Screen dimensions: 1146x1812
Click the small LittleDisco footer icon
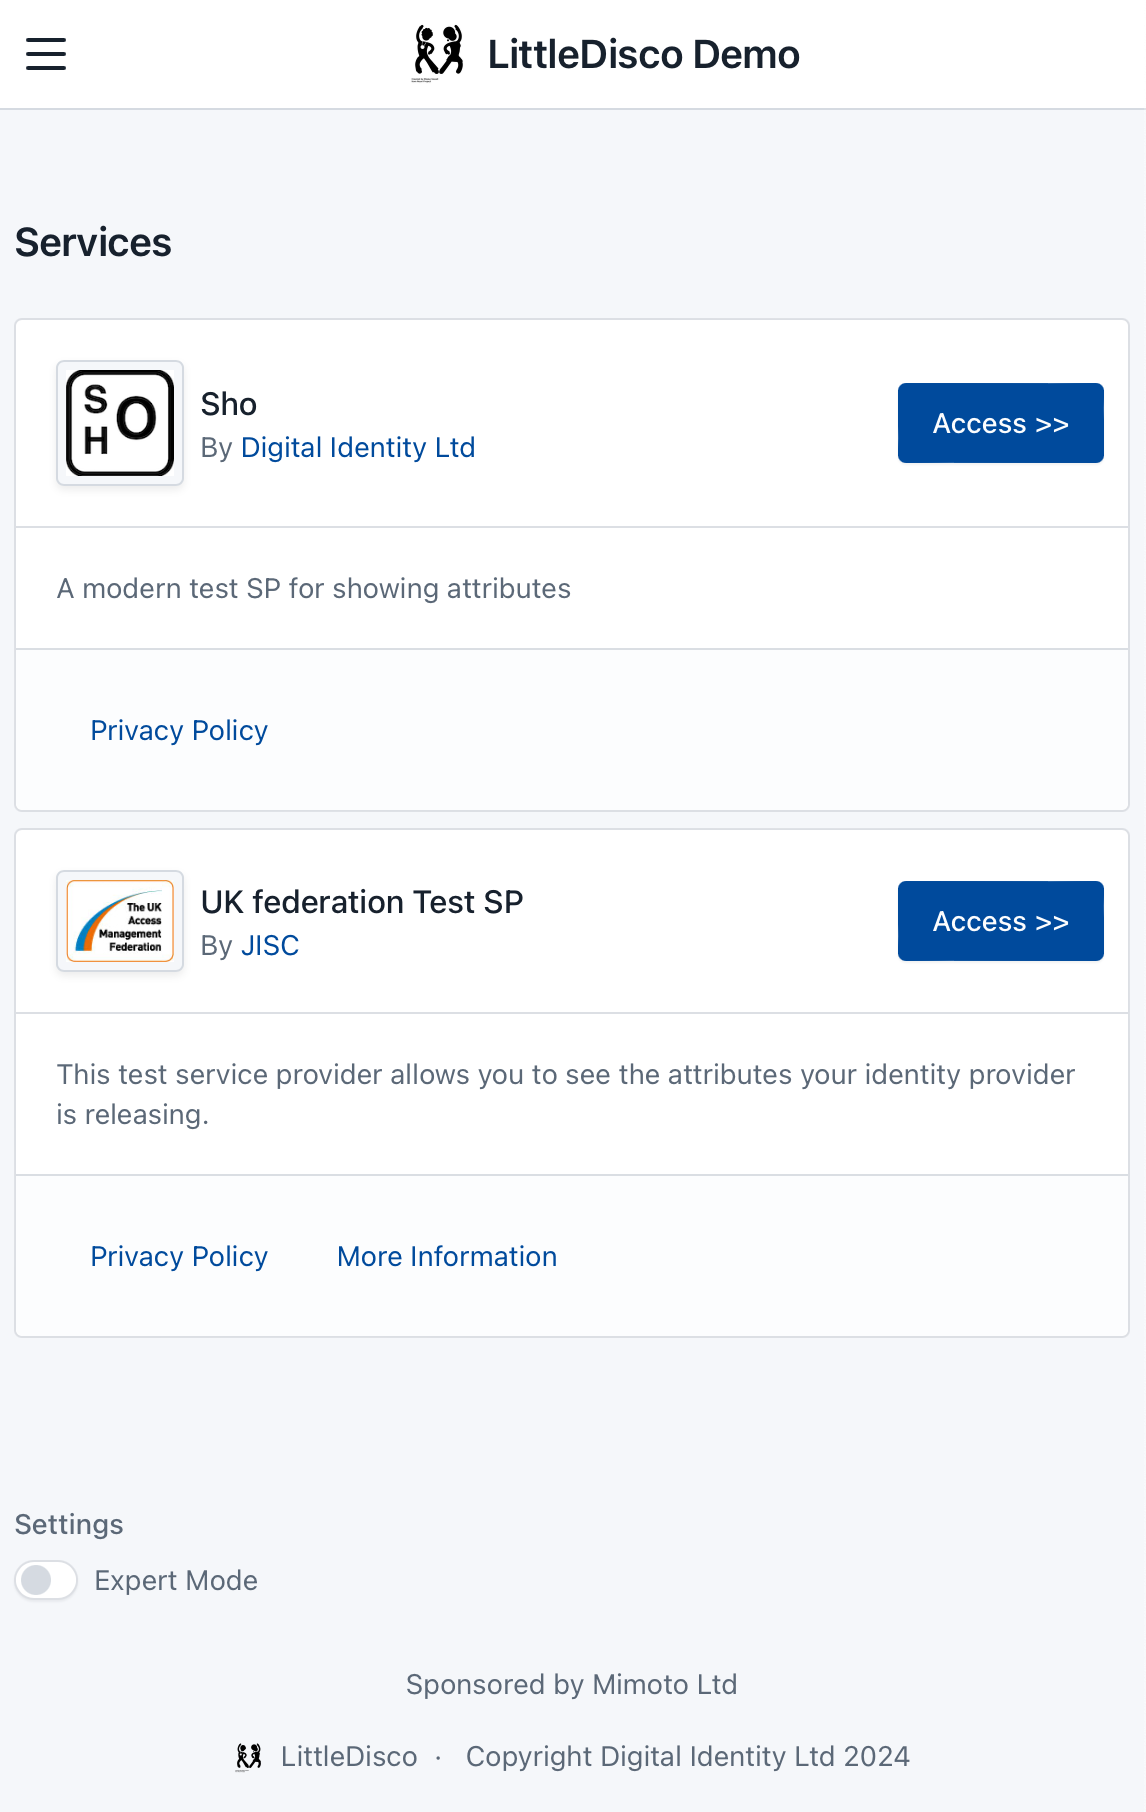coord(249,1756)
